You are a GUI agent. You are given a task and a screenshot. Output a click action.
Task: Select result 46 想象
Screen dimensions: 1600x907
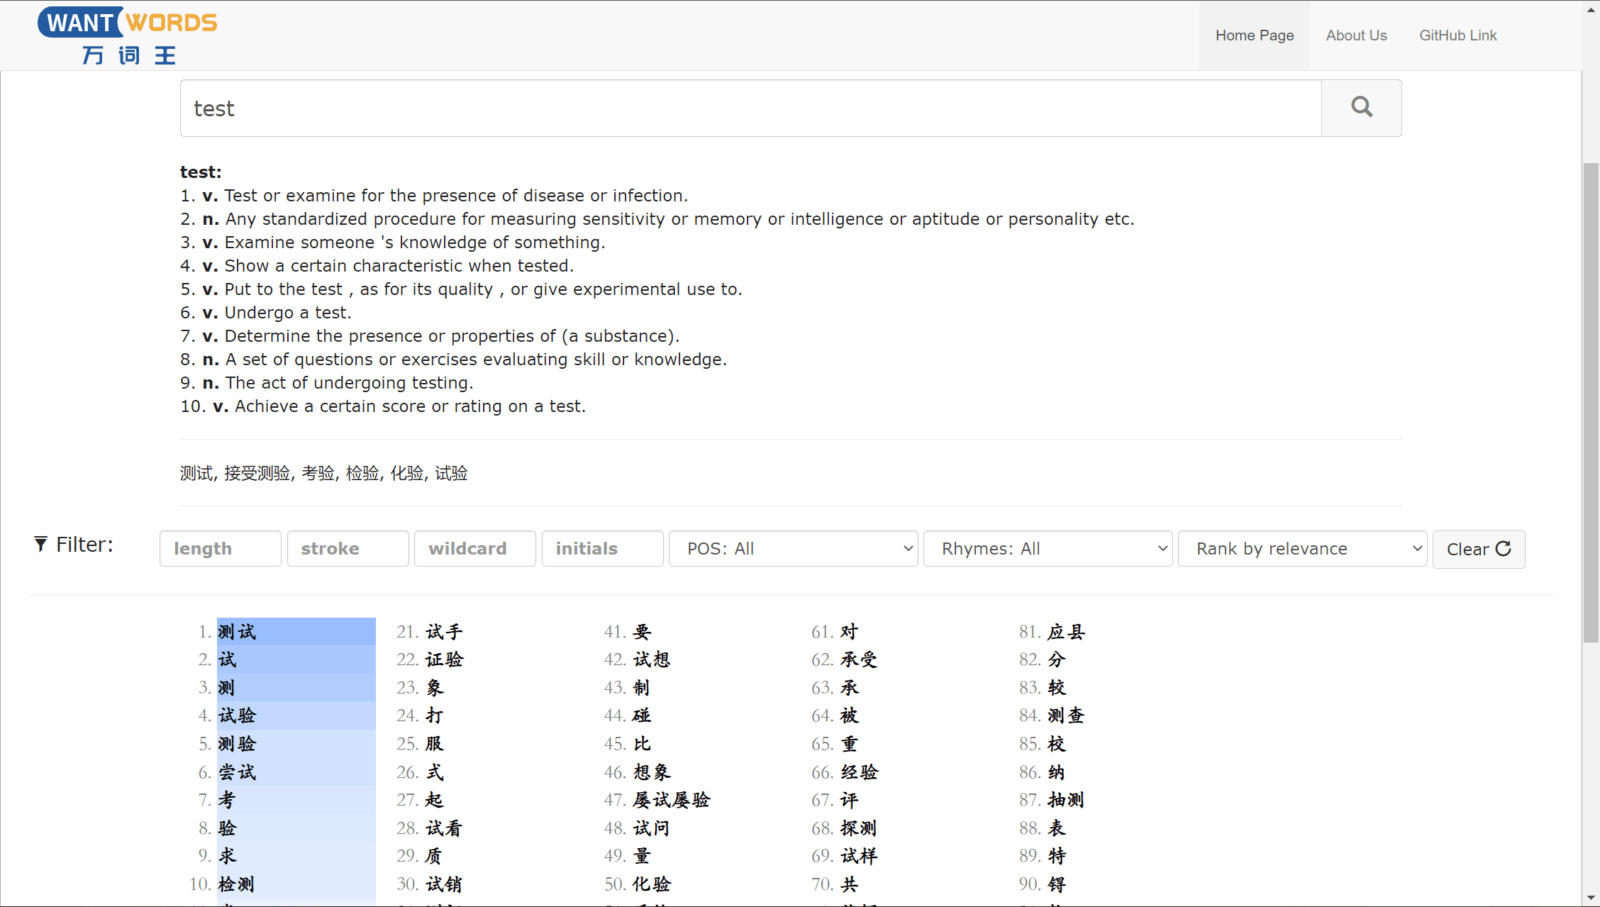tap(651, 772)
